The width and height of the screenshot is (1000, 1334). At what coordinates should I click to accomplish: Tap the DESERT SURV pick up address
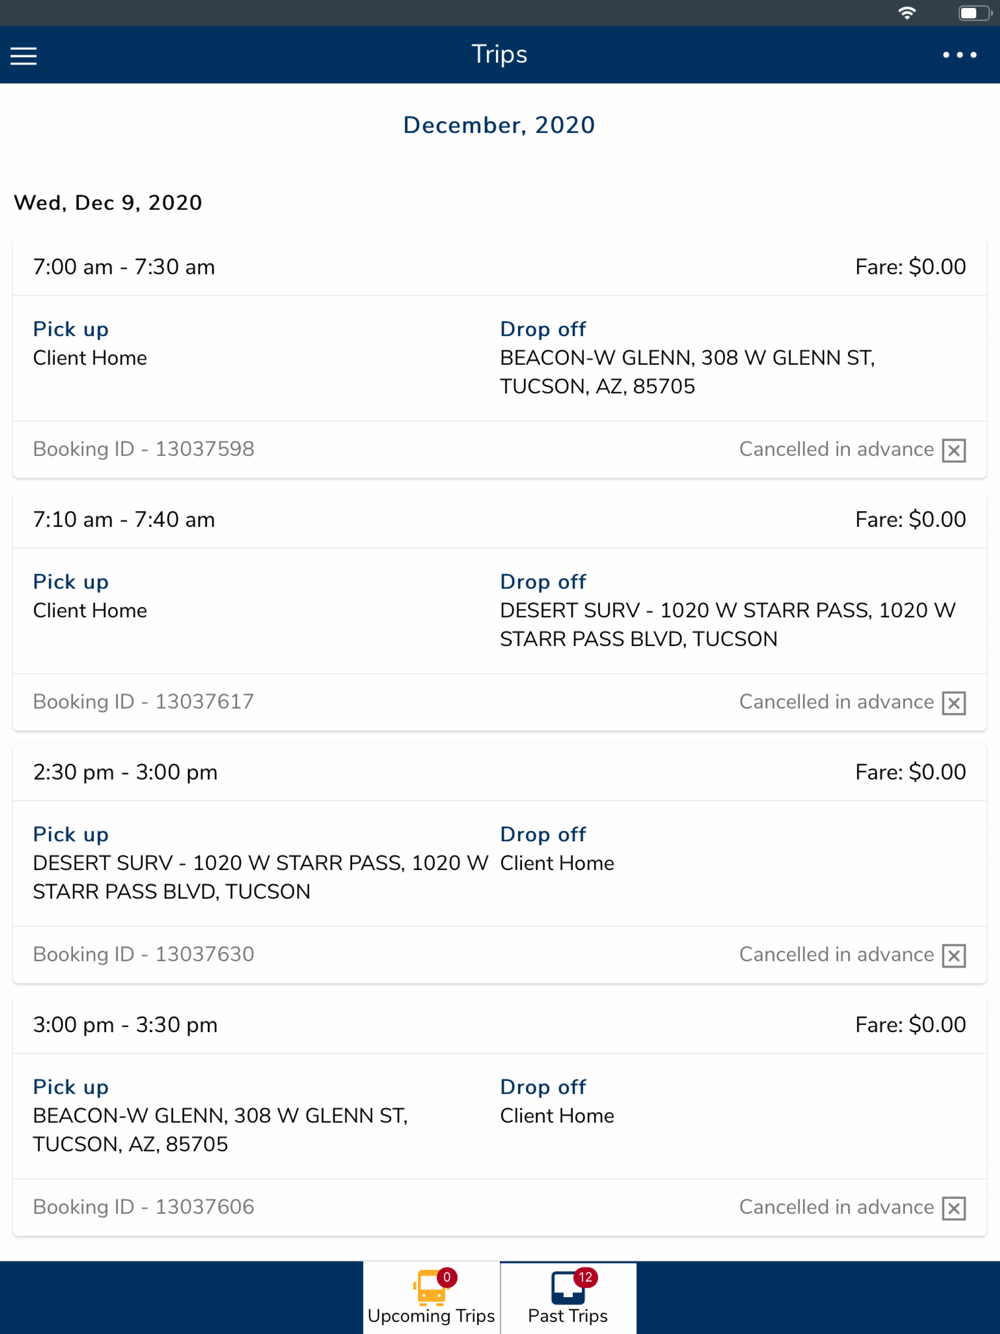(260, 877)
